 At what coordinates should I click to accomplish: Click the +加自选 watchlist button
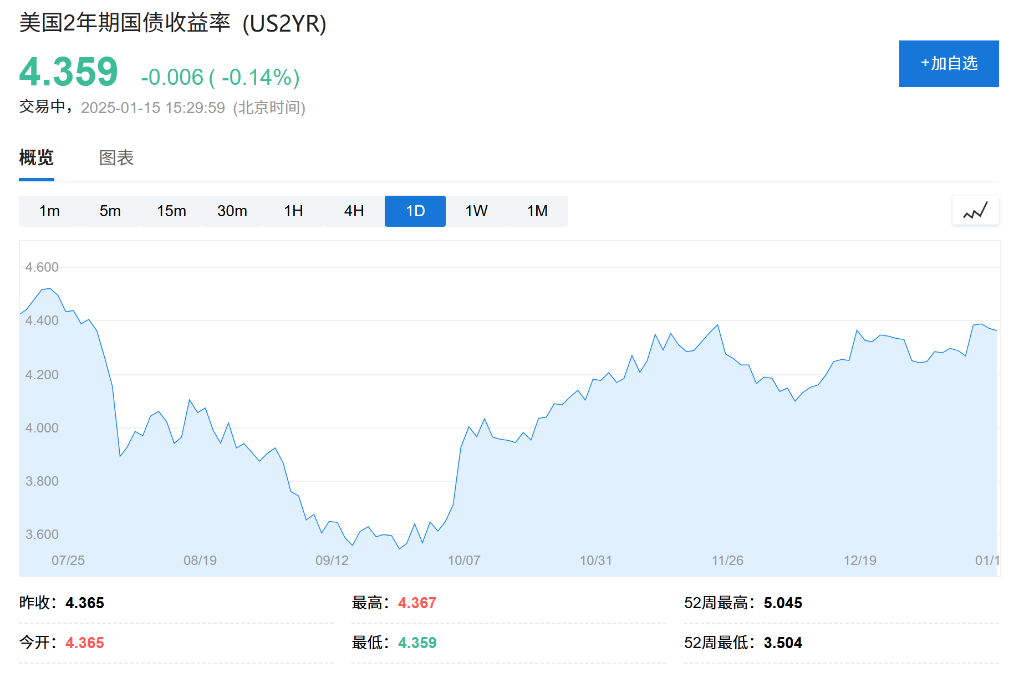[948, 63]
